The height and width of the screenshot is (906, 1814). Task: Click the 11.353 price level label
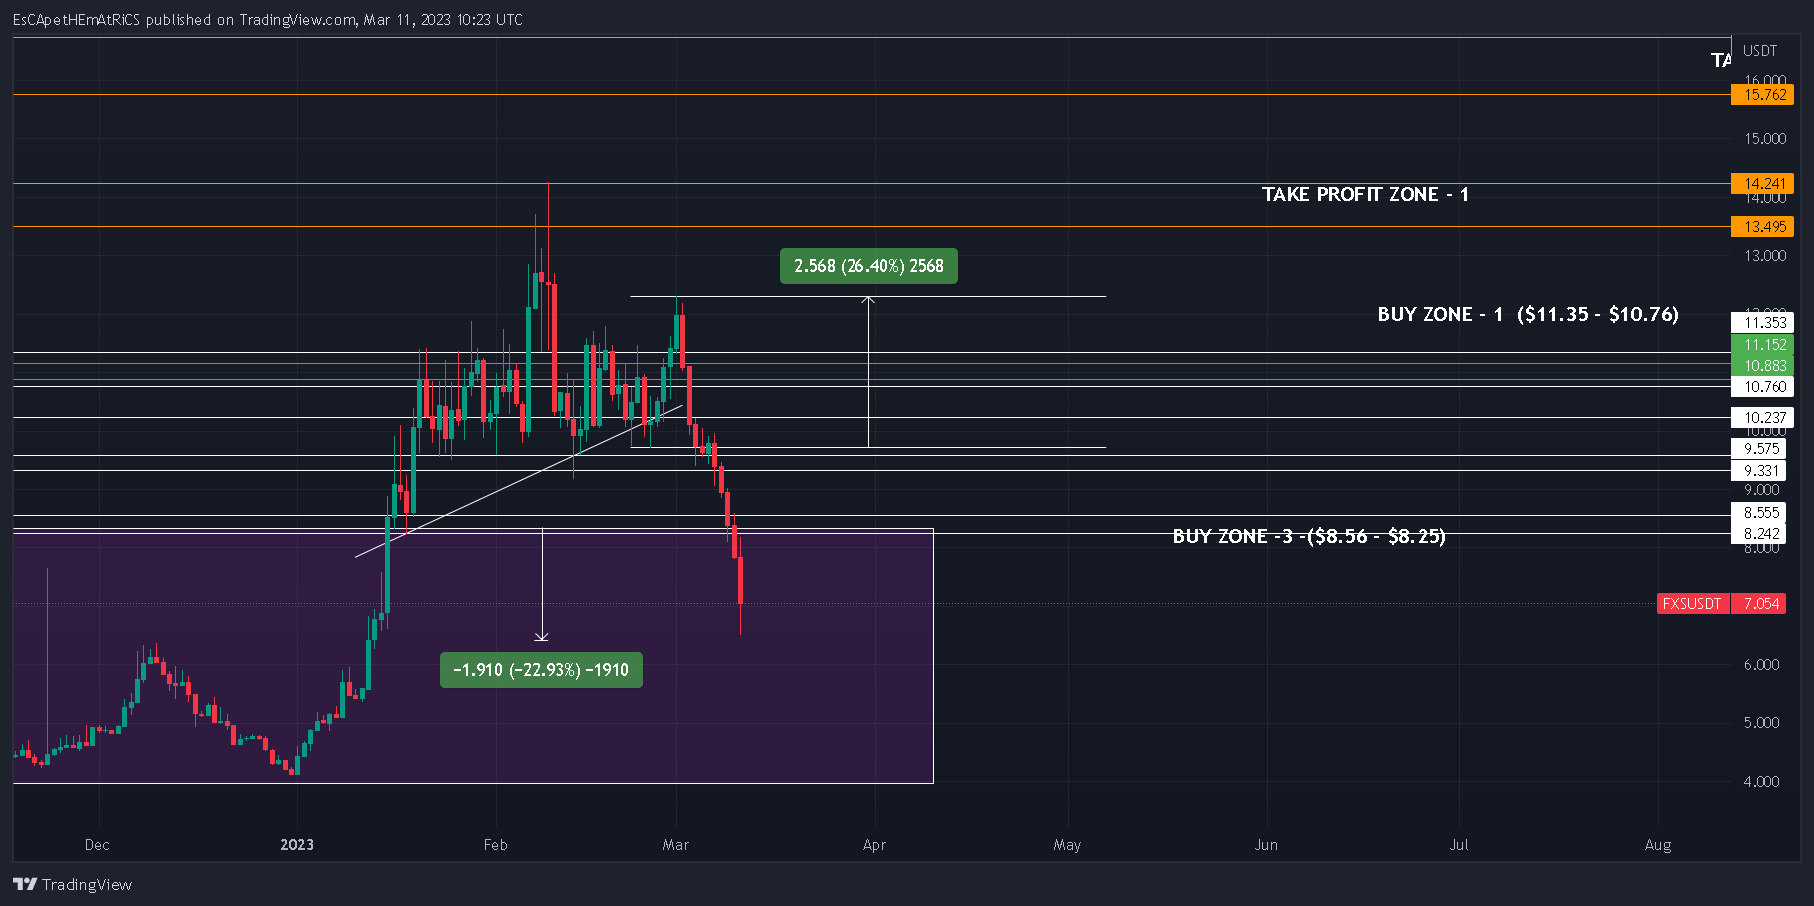coord(1762,322)
